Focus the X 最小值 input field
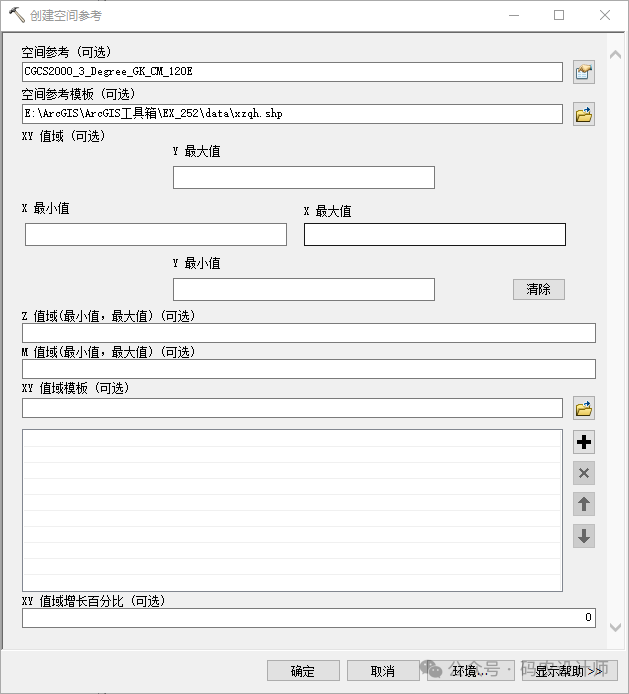 click(x=155, y=235)
